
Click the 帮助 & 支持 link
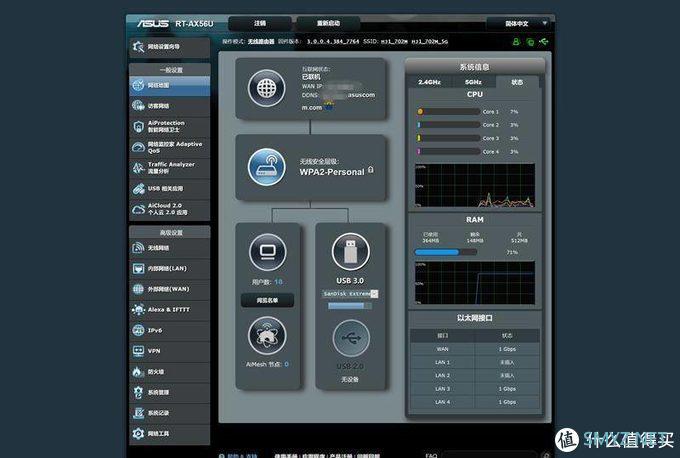(x=241, y=455)
